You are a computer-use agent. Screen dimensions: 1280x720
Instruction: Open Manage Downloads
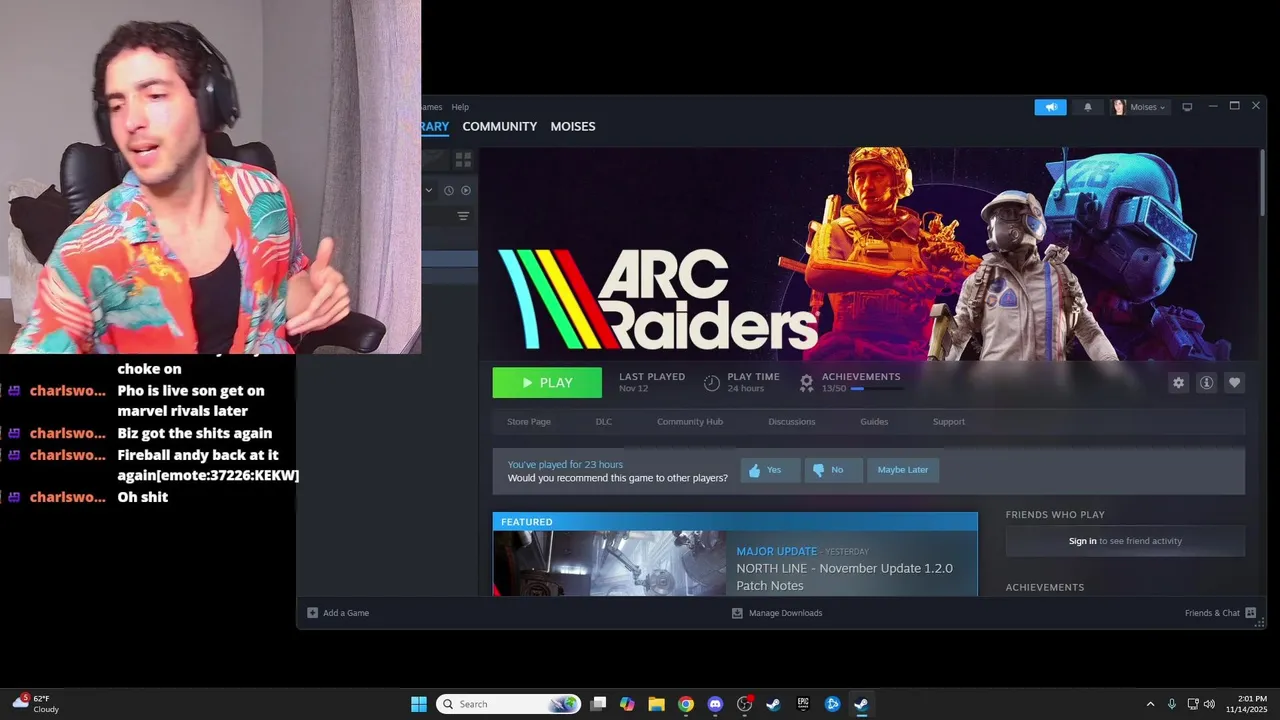pos(777,613)
